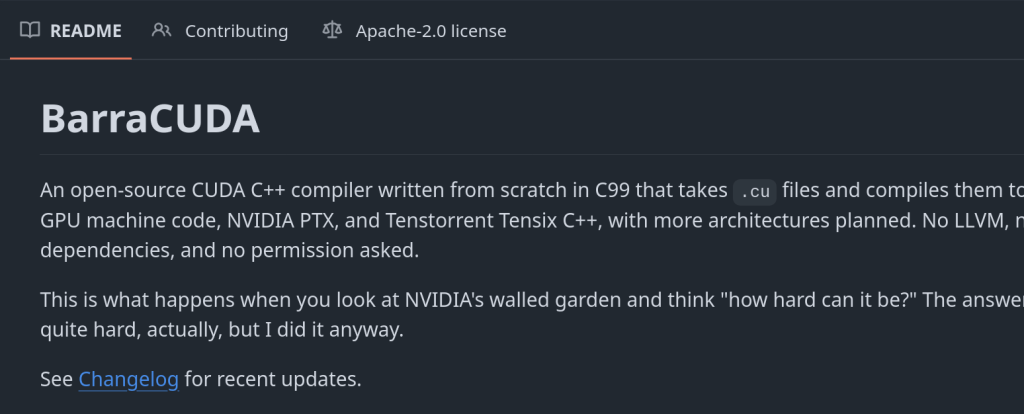Image resolution: width=1024 pixels, height=414 pixels.
Task: Open the Contributing tab
Action: point(236,31)
